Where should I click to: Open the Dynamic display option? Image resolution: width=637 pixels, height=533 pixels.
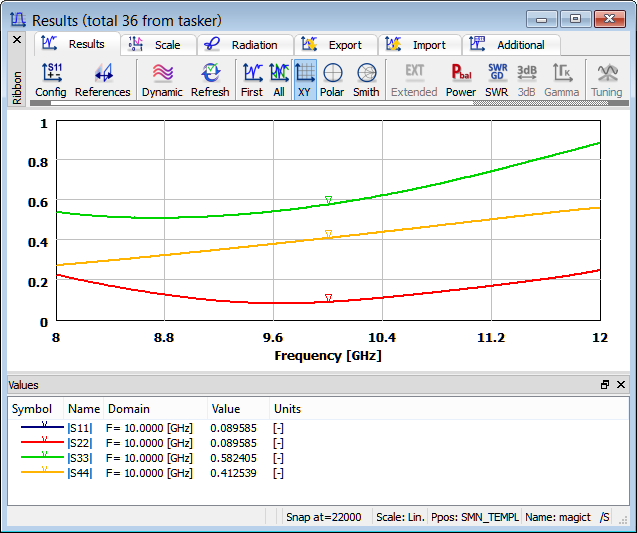162,80
